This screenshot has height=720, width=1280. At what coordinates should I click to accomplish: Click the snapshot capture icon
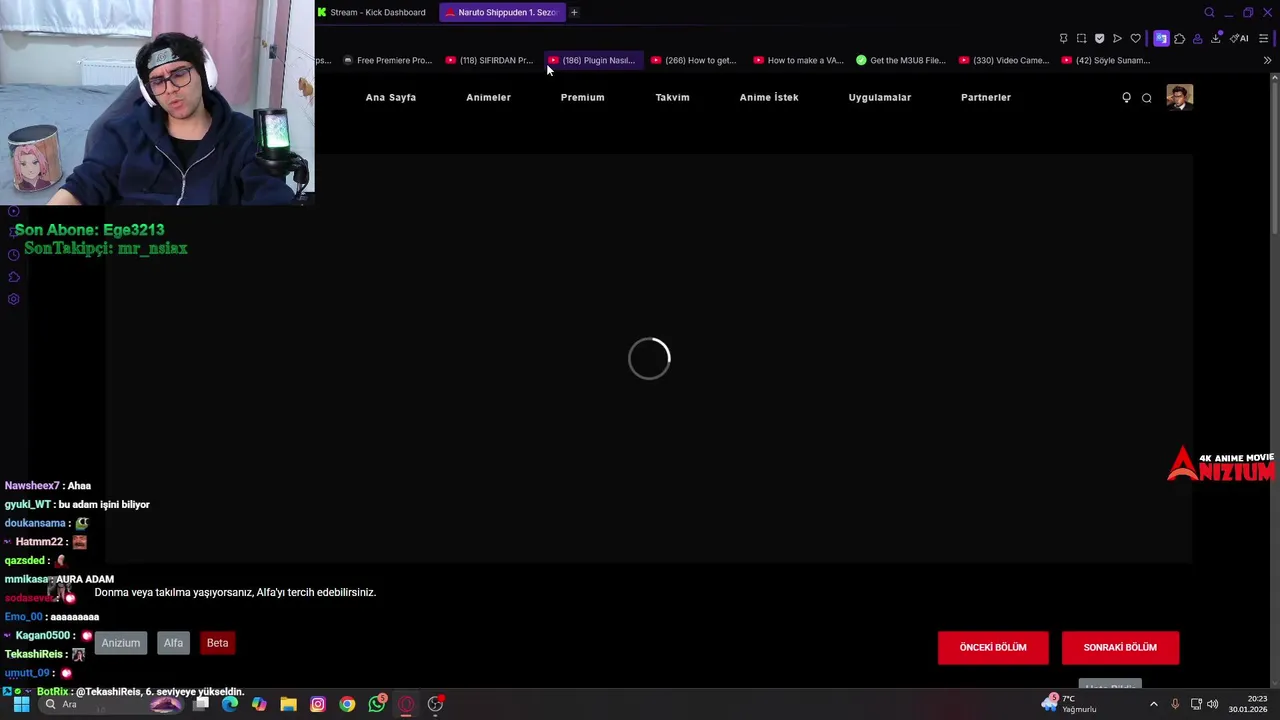click(x=1081, y=39)
